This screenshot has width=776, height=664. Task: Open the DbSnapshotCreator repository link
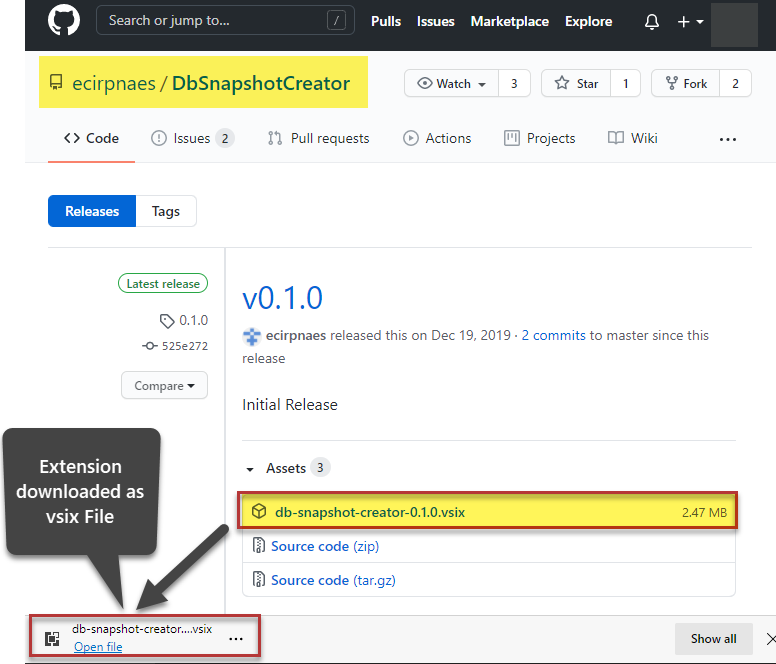click(261, 83)
